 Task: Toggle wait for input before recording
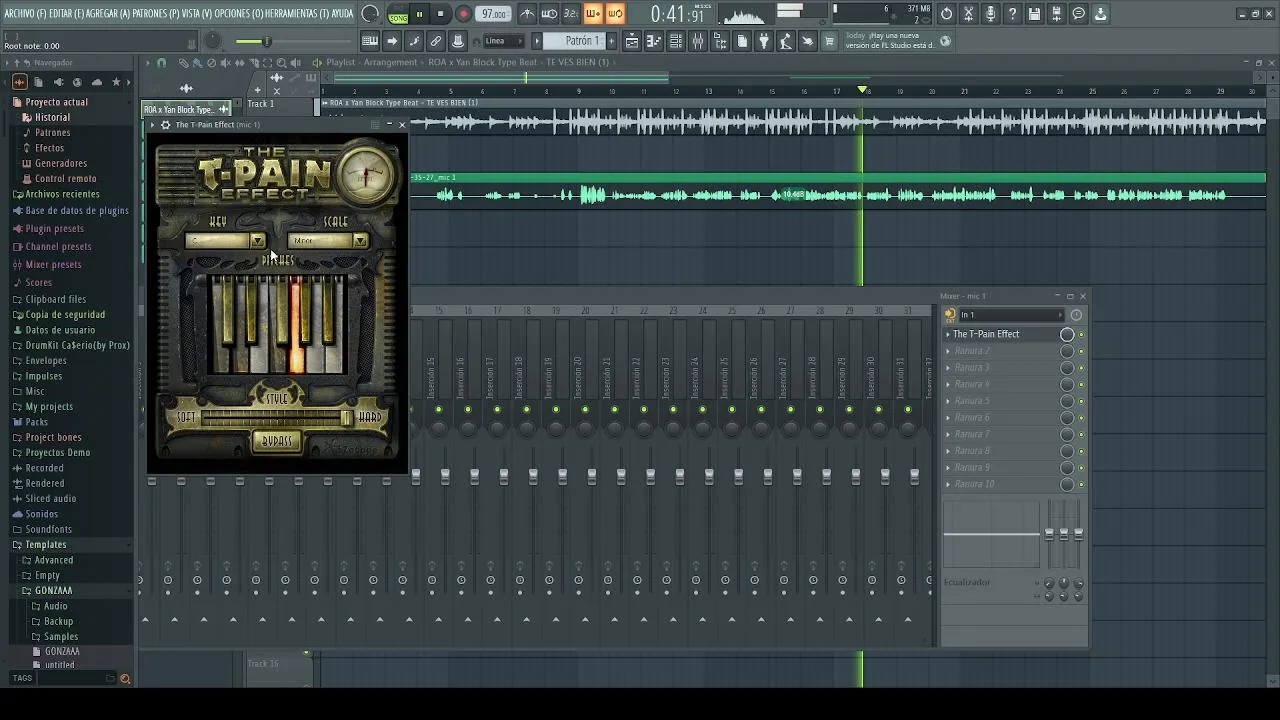[x=549, y=14]
